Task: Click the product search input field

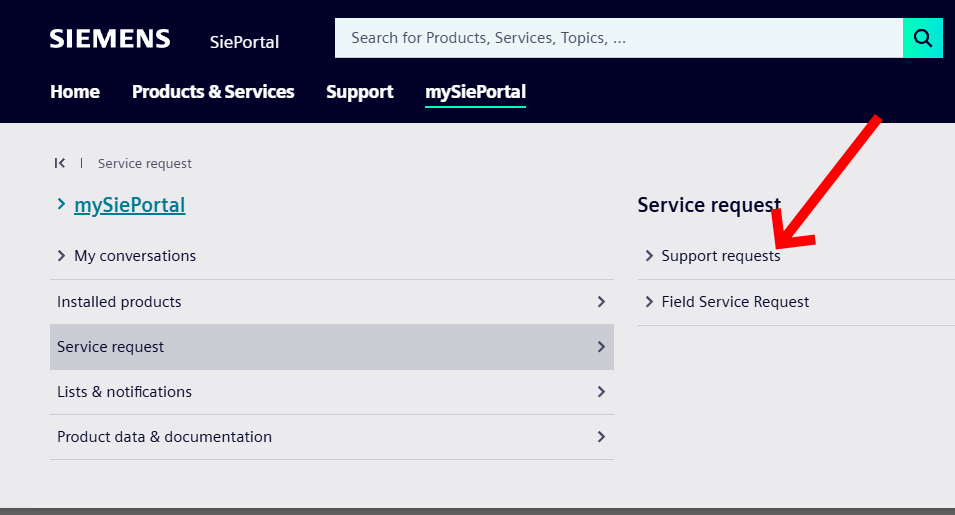Action: pyautogui.click(x=618, y=38)
